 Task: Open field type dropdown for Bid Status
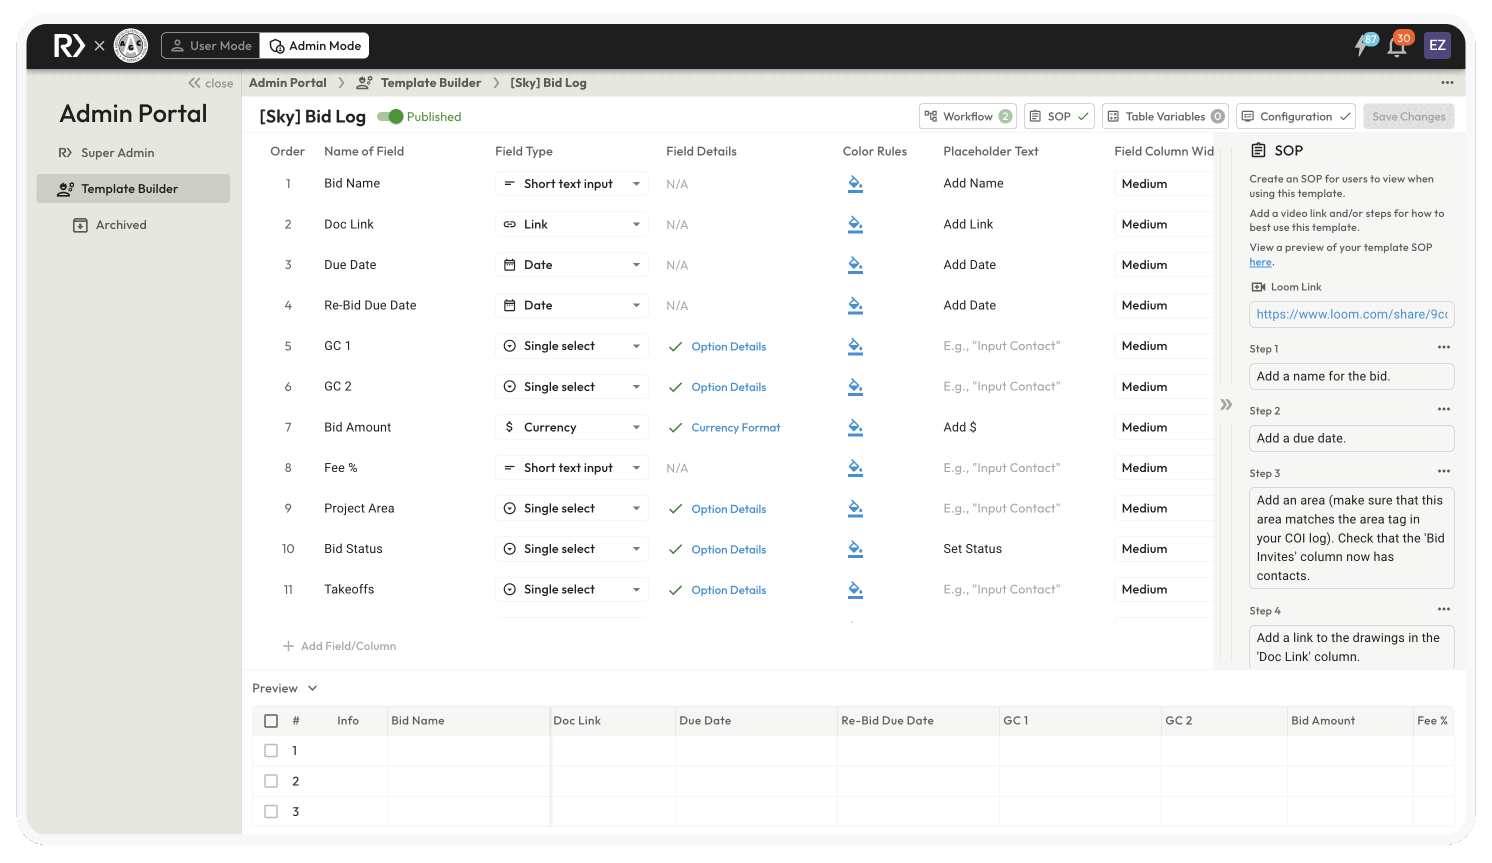pos(572,549)
